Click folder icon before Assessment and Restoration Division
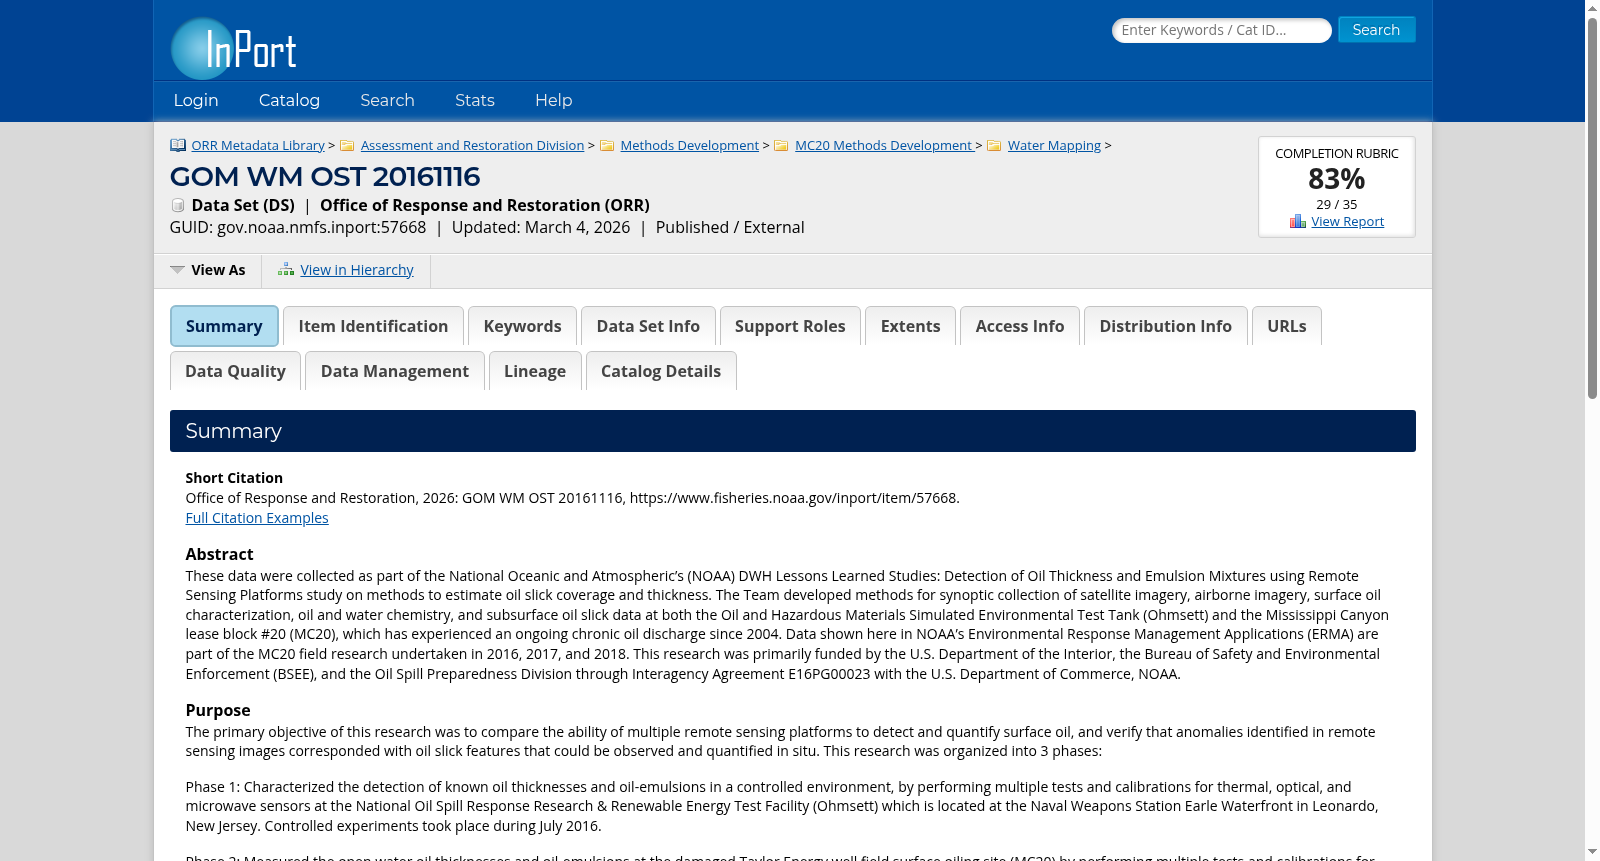The width and height of the screenshot is (1600, 861). point(347,146)
